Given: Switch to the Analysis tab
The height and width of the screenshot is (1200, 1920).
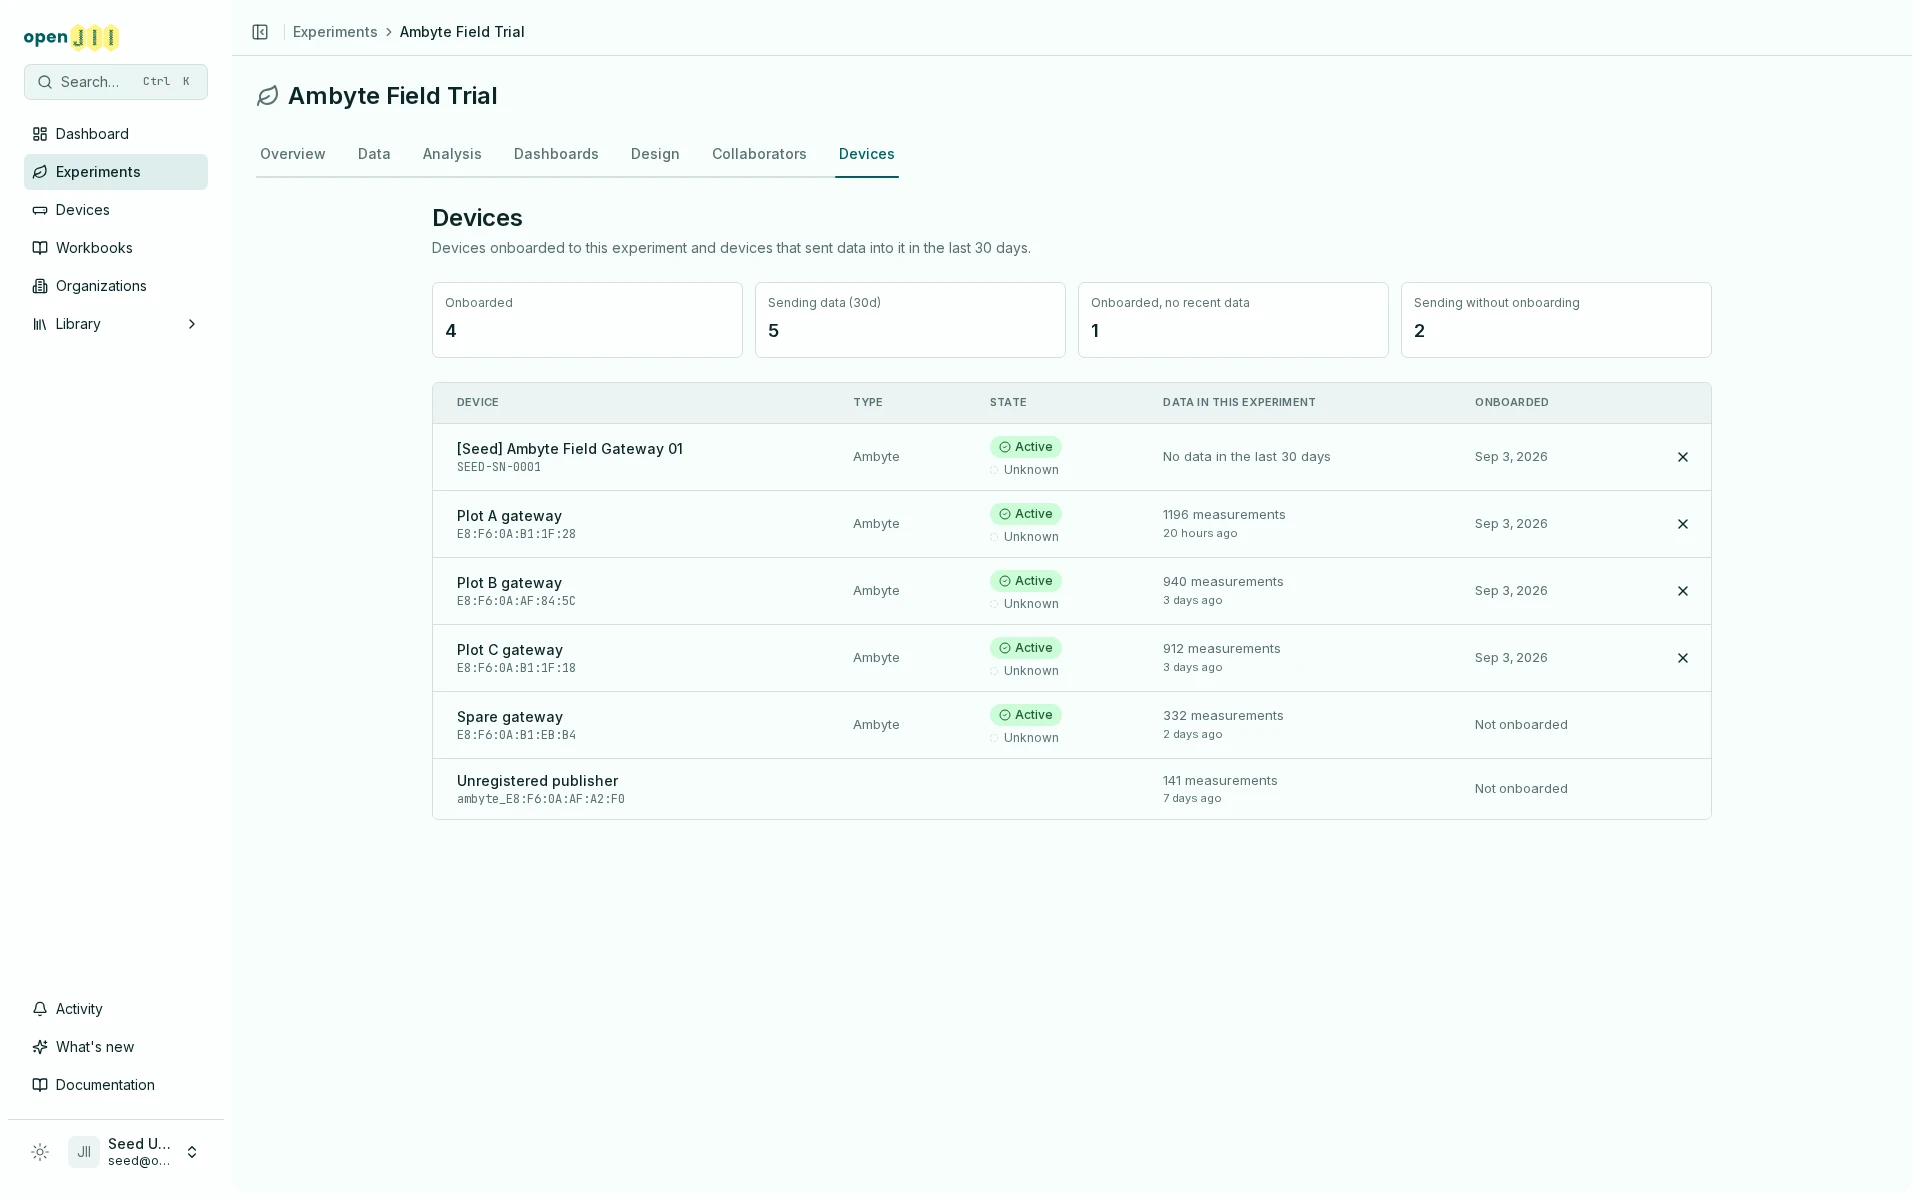Looking at the screenshot, I should pyautogui.click(x=452, y=154).
